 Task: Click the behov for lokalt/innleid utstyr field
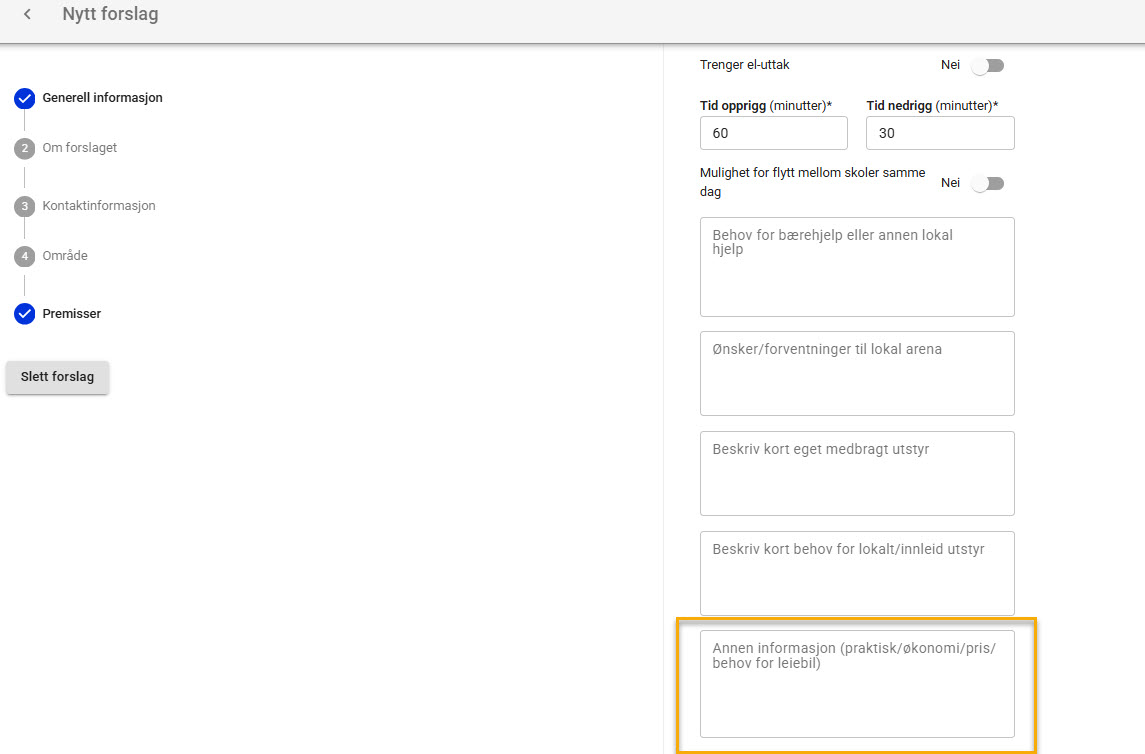click(857, 573)
